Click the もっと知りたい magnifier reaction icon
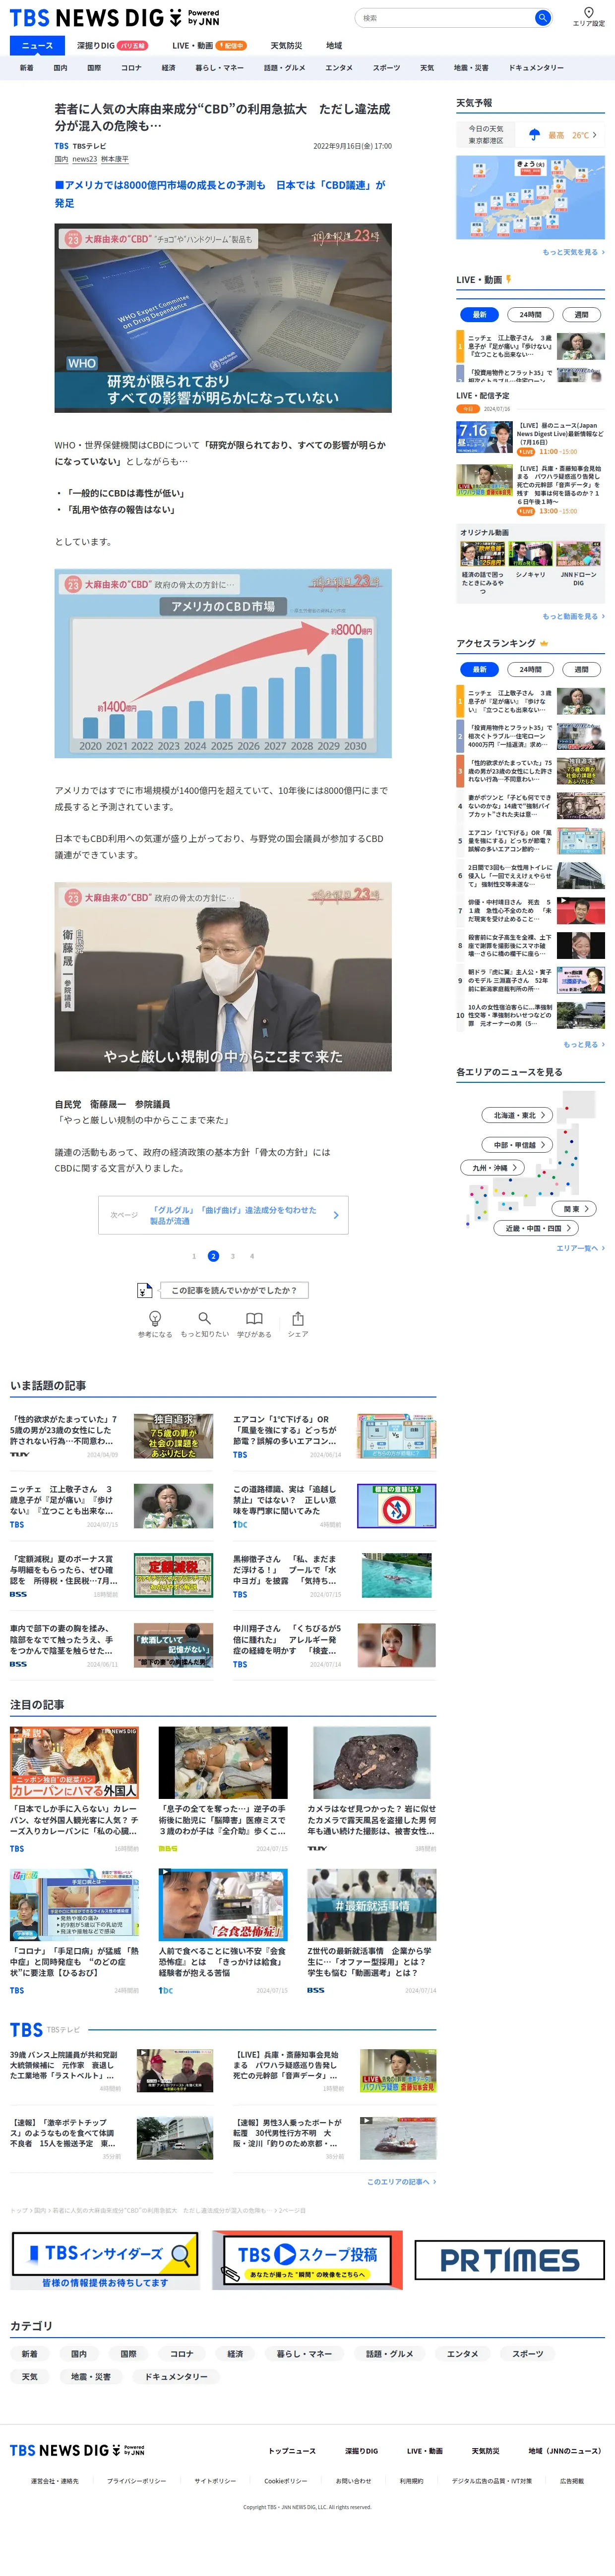The width and height of the screenshot is (615, 2576). (204, 1319)
